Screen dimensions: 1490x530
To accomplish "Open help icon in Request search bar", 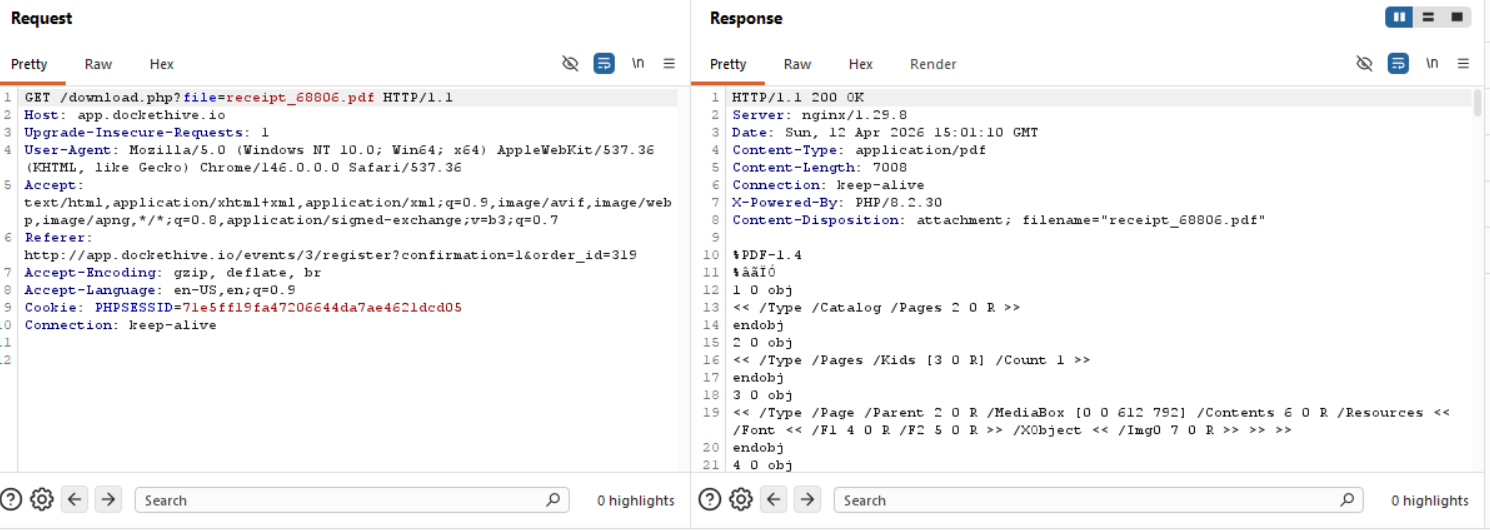I will click(x=11, y=500).
